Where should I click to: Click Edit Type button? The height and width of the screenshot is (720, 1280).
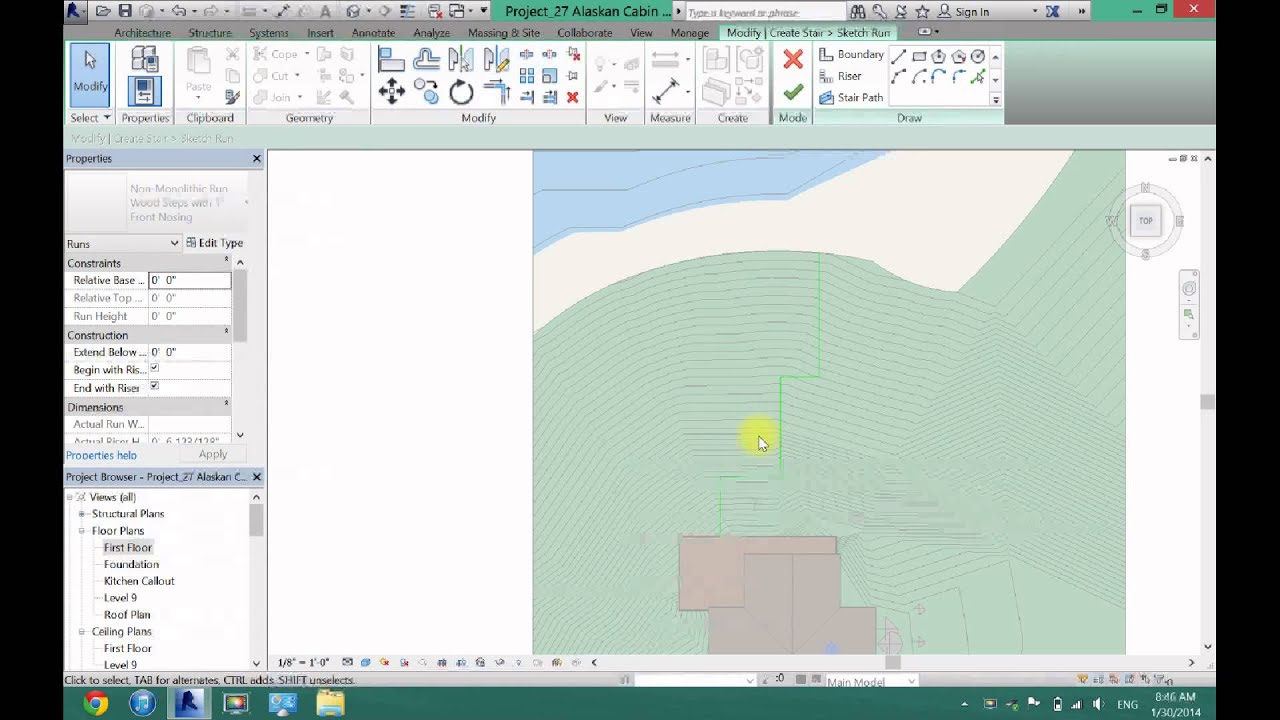(214, 243)
